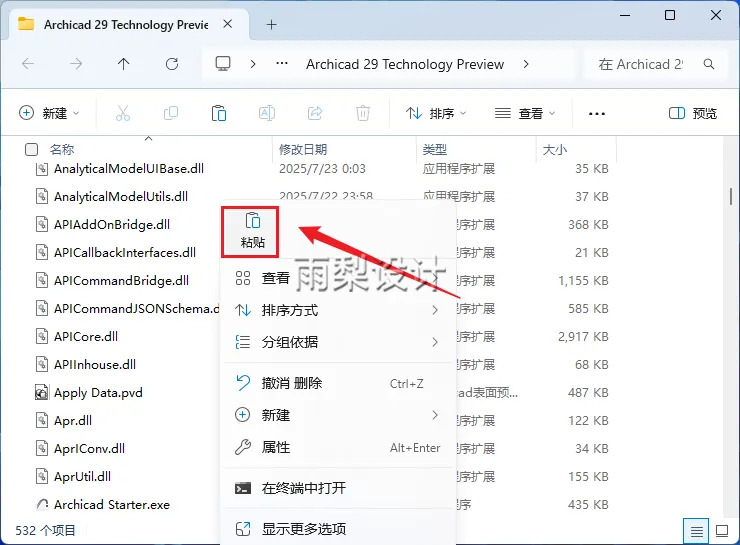The width and height of the screenshot is (740, 545).
Task: Close the Archicad 29 Technology Preview tab
Action: tap(227, 24)
